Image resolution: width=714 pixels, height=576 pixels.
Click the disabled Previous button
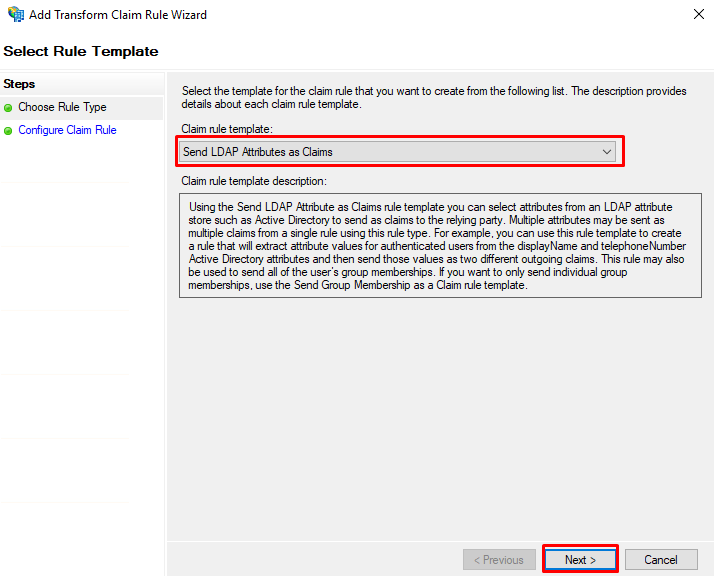pyautogui.click(x=499, y=560)
